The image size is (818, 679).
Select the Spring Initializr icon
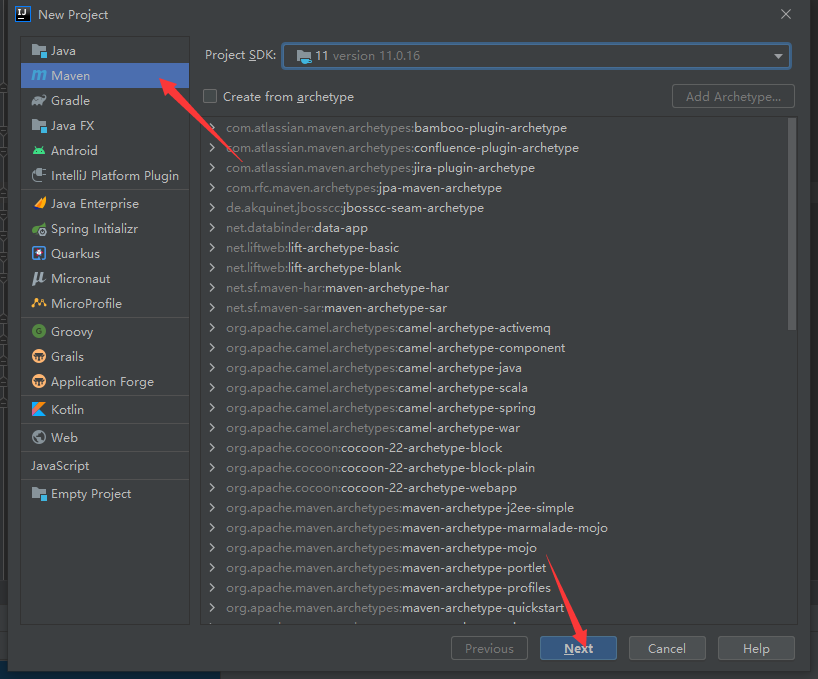(39, 229)
